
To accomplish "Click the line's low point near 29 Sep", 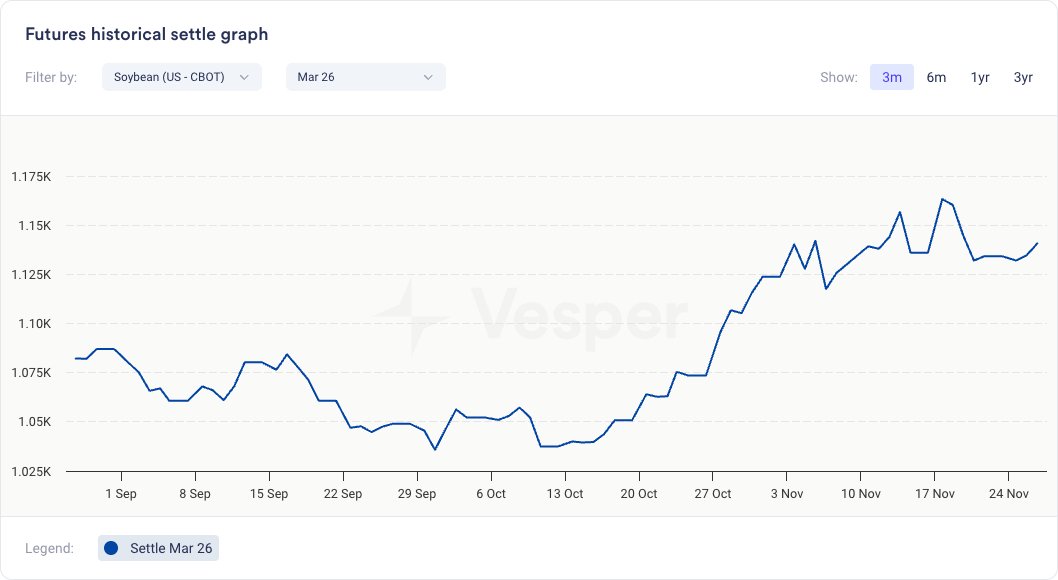I will pos(435,449).
